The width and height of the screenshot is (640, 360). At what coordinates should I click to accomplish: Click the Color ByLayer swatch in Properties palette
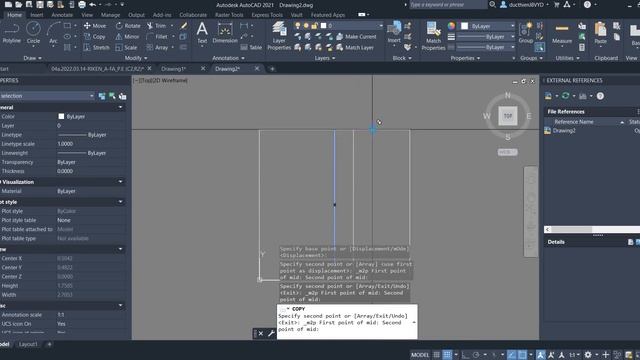(61, 116)
